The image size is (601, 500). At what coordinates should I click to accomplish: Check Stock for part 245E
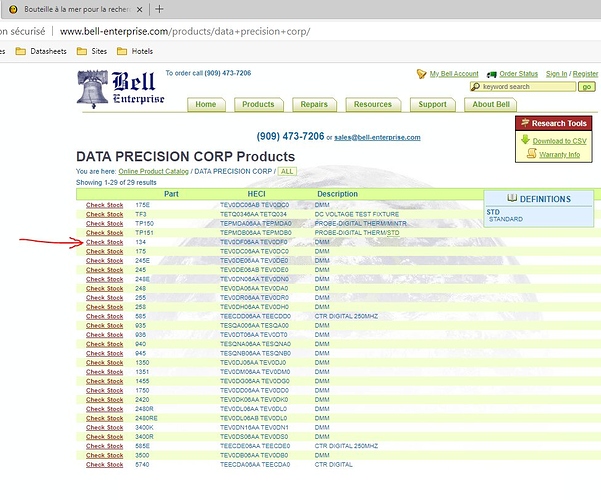pyautogui.click(x=105, y=261)
